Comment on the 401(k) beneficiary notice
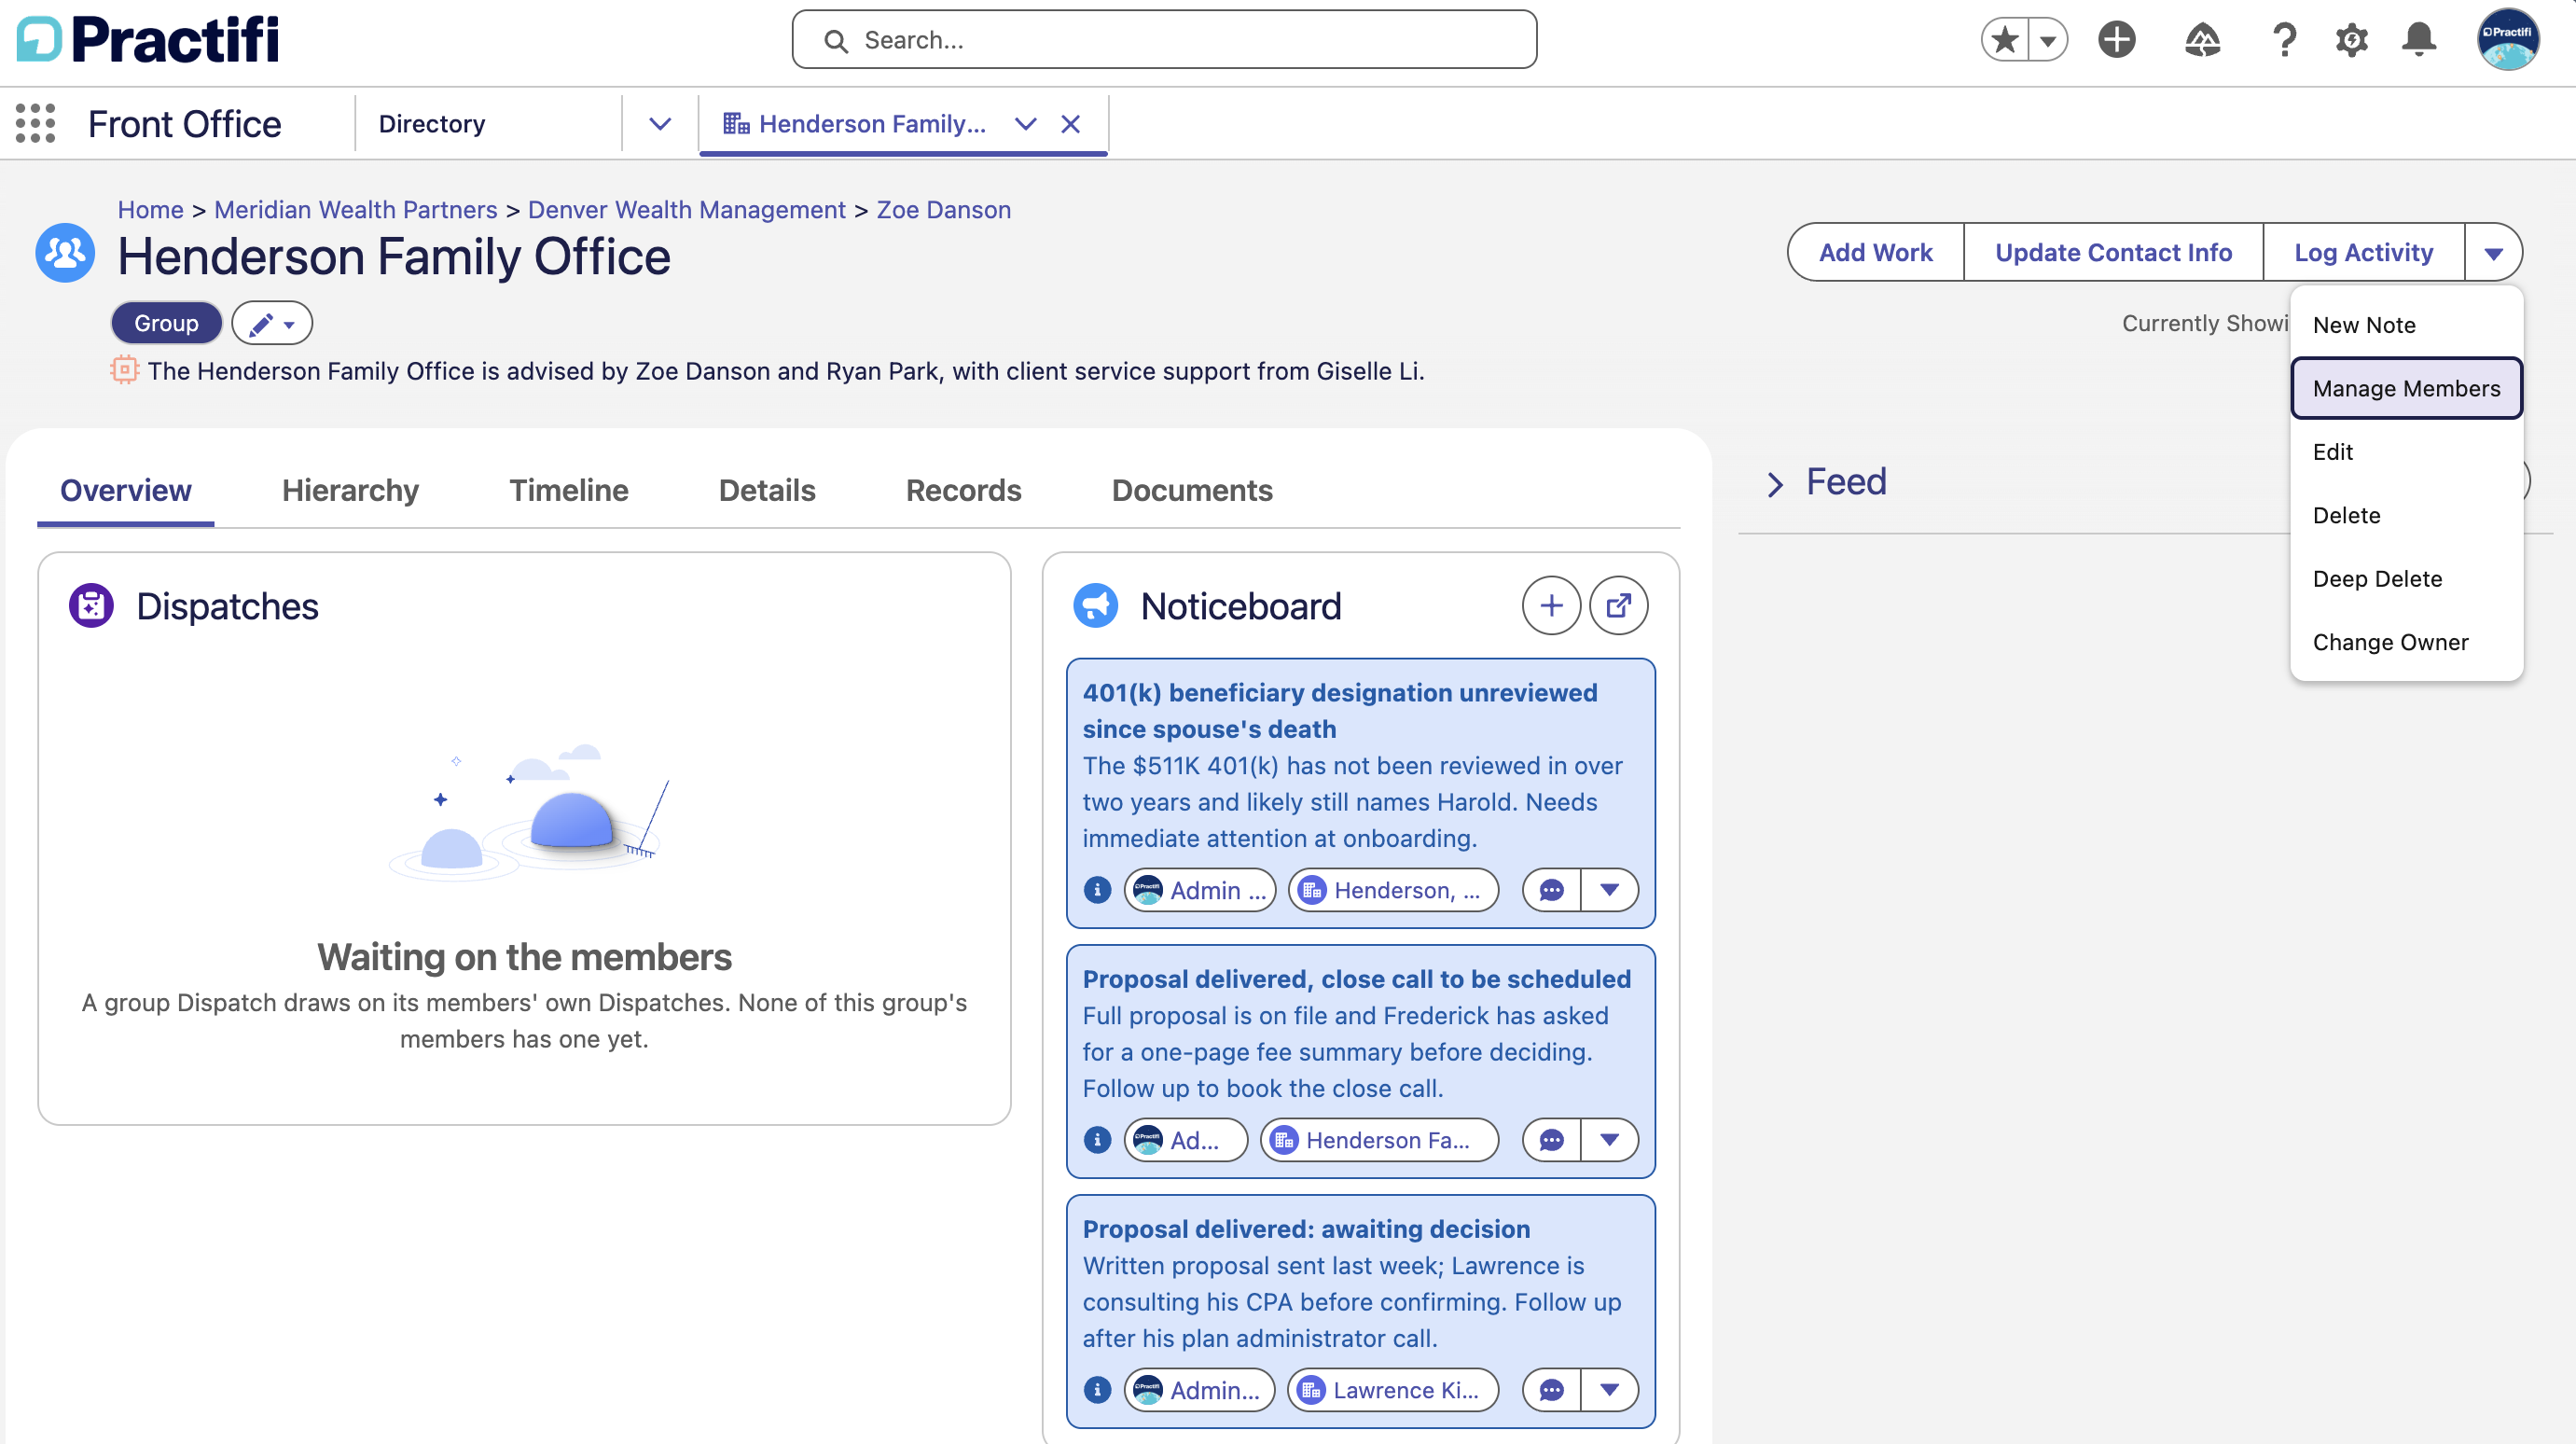The width and height of the screenshot is (2576, 1444). (x=1551, y=890)
